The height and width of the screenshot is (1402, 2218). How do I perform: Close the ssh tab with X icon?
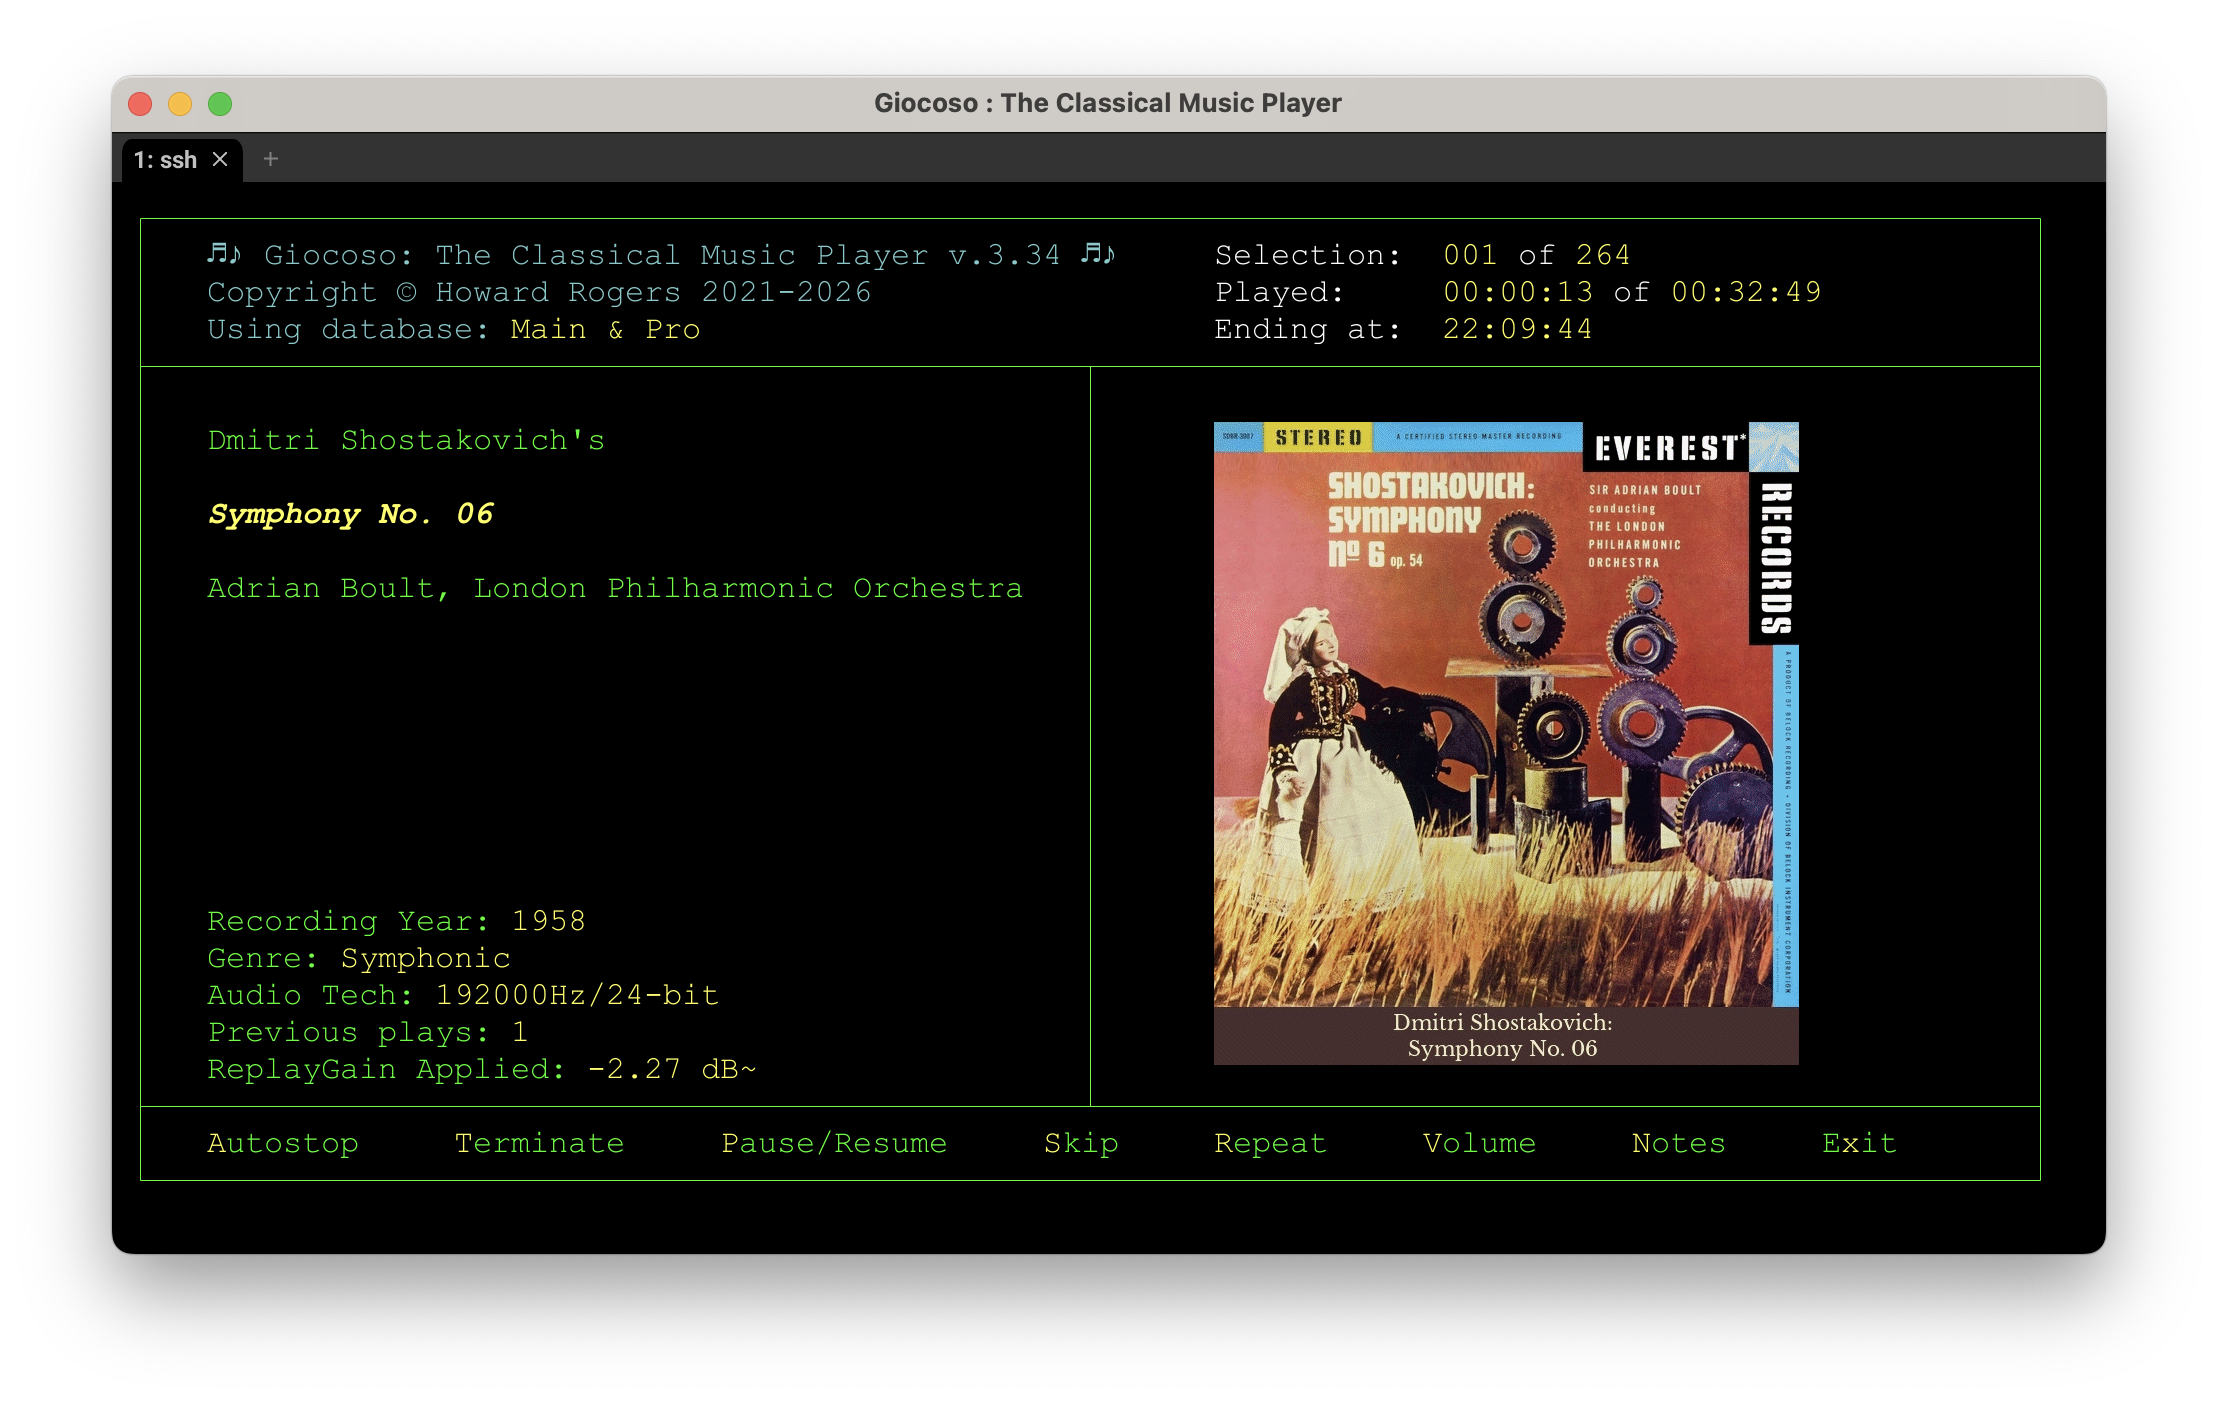point(221,160)
